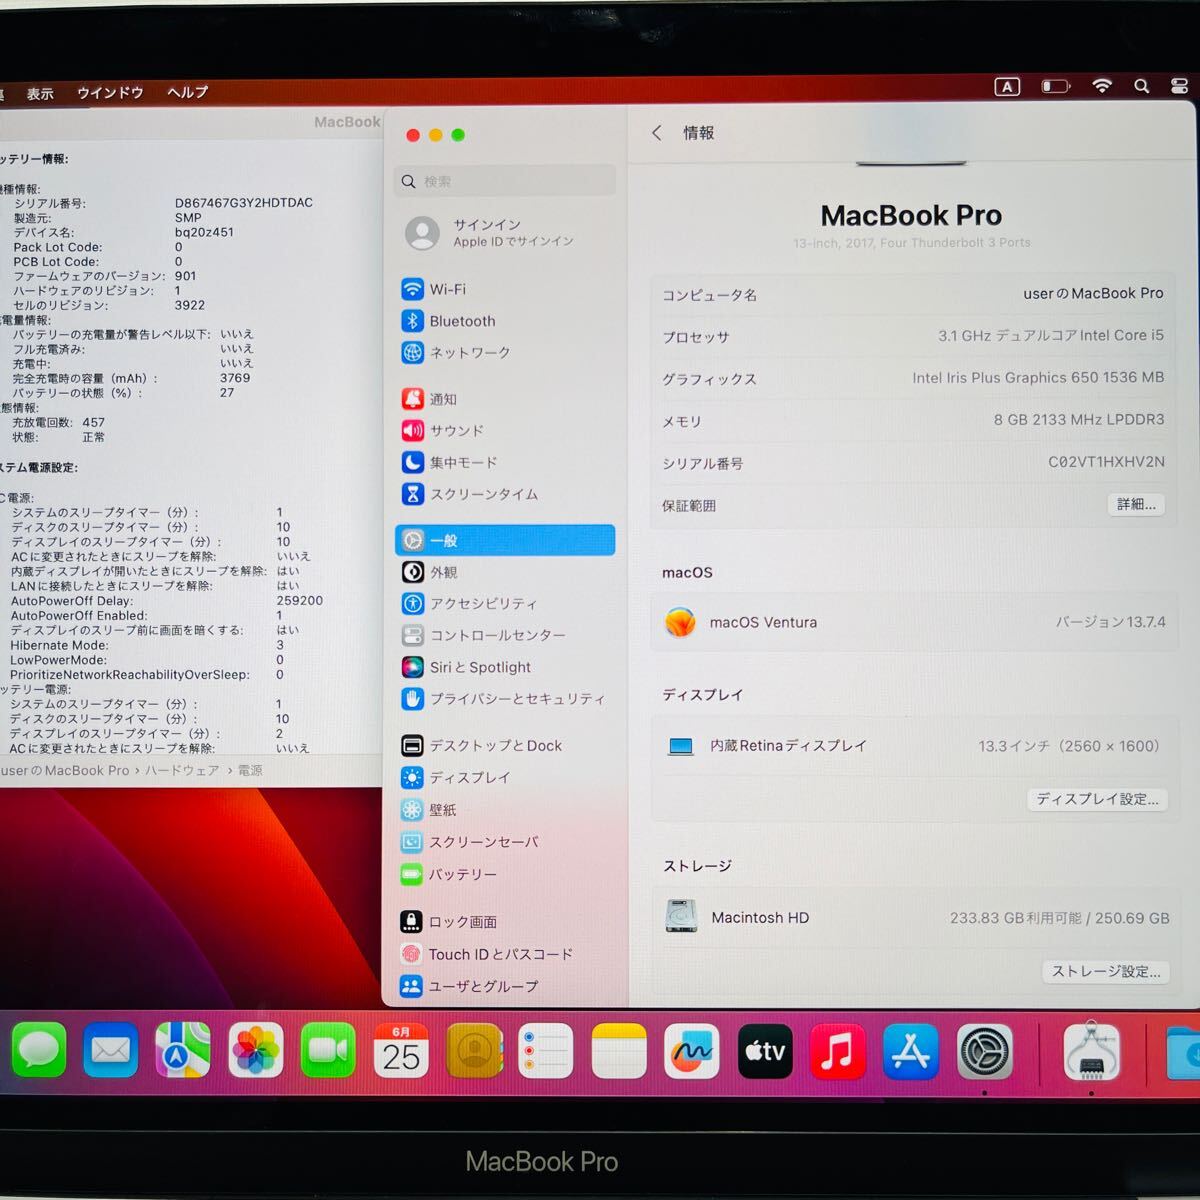Click the 内蔵Retinaディスプレイ row
1200x1200 pixels.
pos(914,746)
